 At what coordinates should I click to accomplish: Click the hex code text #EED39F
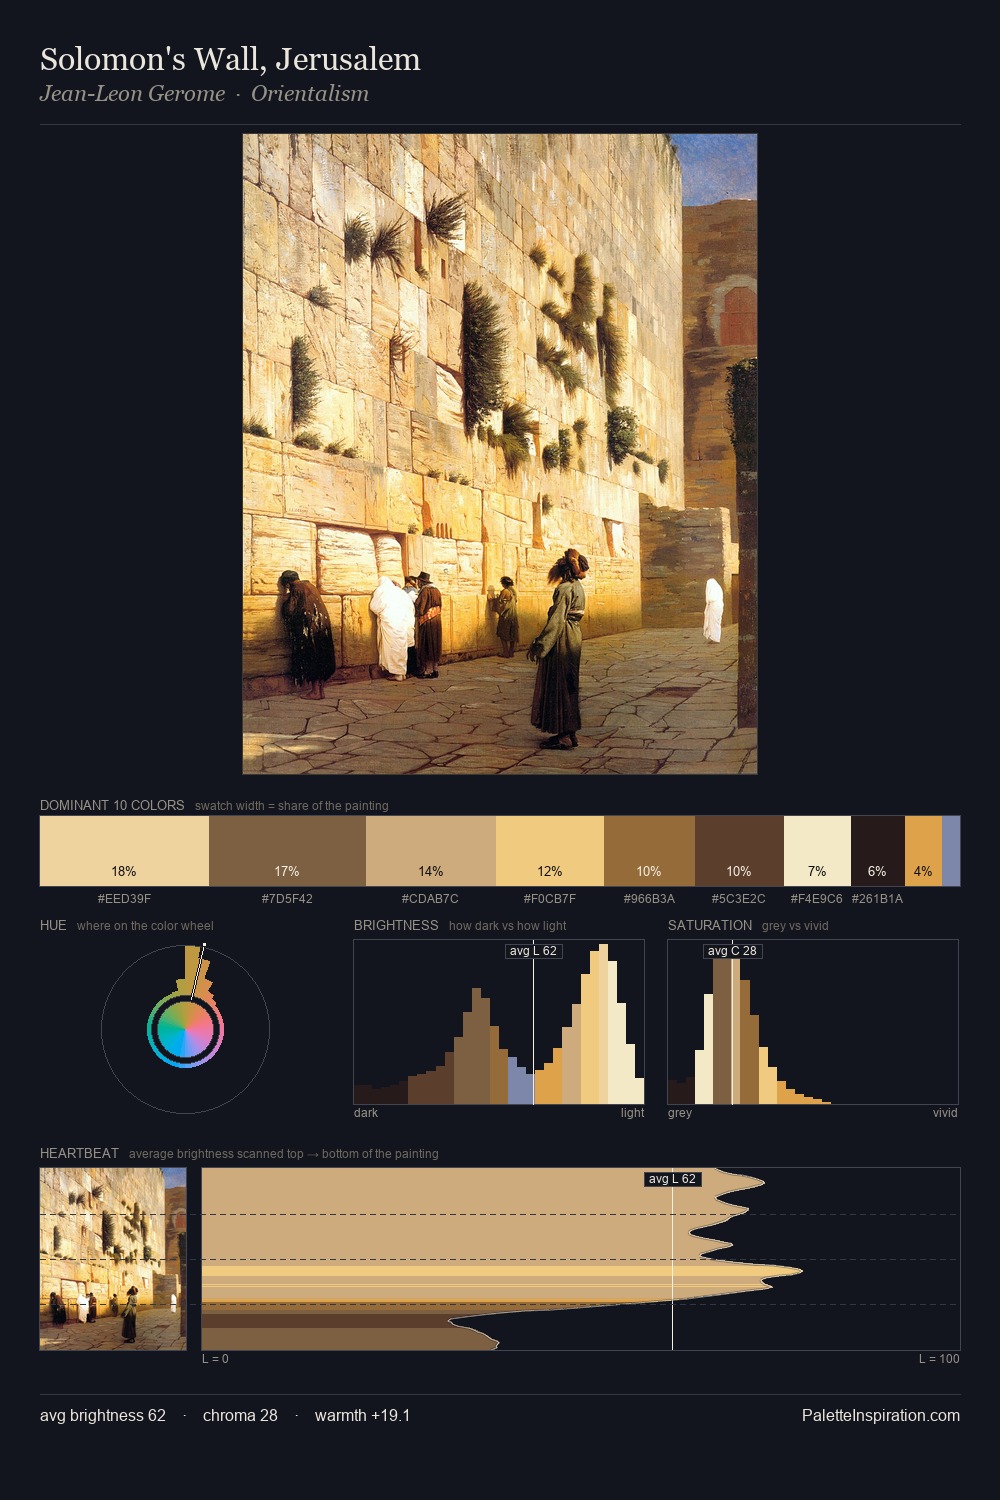coord(124,899)
